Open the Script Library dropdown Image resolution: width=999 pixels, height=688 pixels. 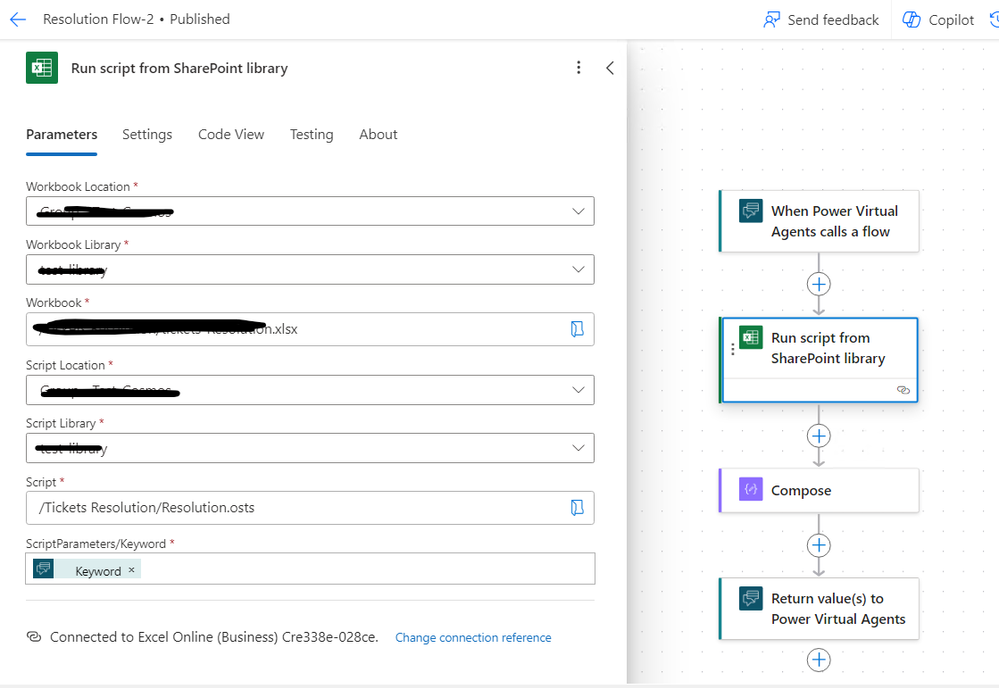(x=578, y=448)
